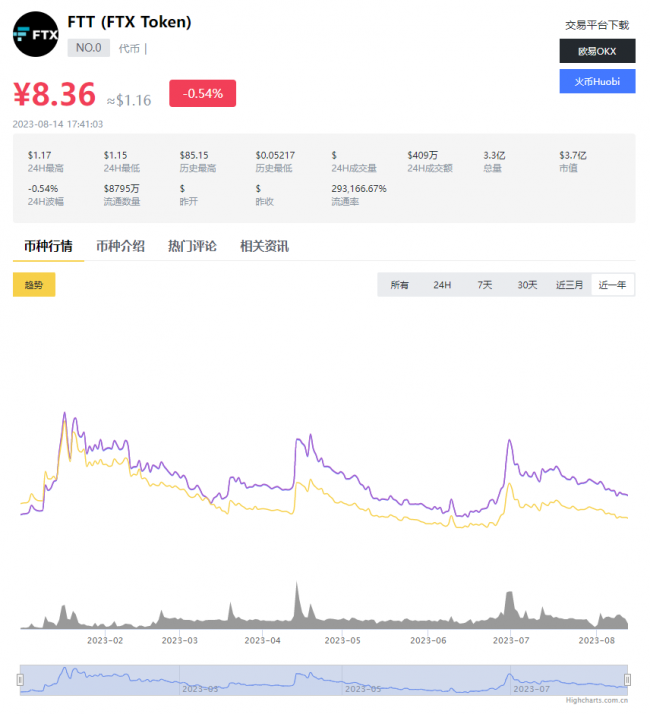Click the $1.15 24H最低 value
Image resolution: width=650 pixels, height=714 pixels.
click(115, 155)
